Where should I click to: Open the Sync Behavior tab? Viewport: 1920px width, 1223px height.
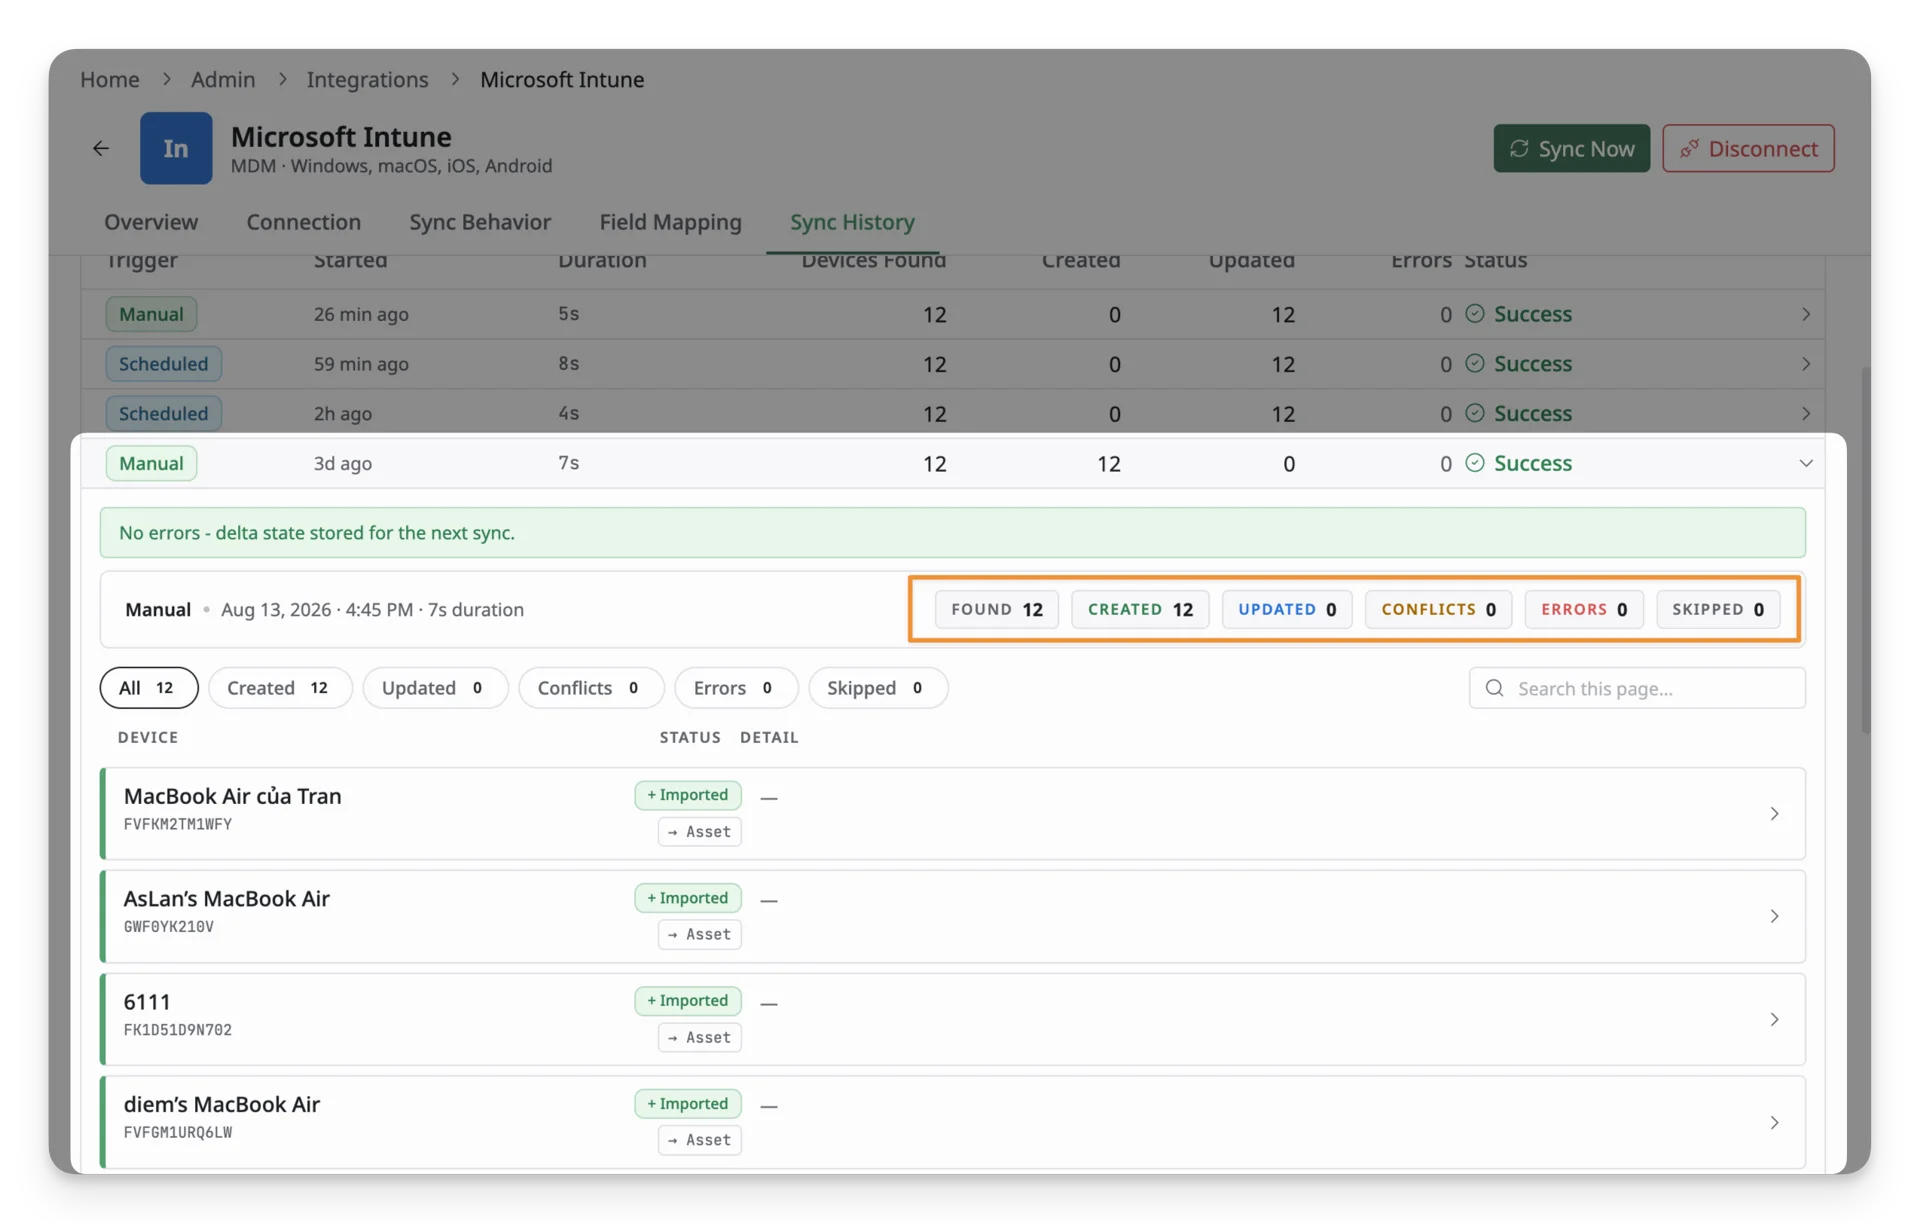coord(480,222)
